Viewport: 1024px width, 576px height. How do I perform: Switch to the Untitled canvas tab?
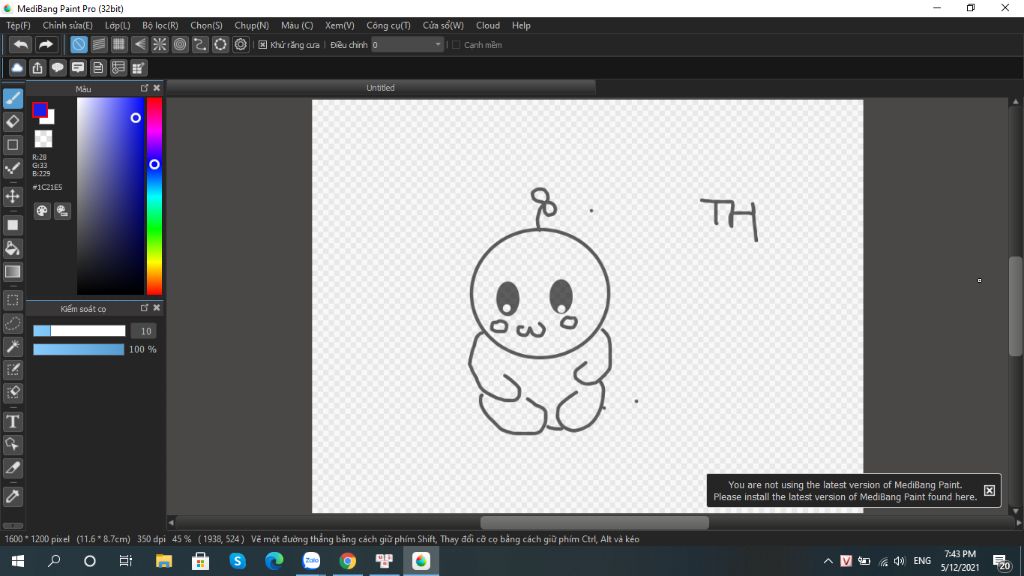coord(380,88)
